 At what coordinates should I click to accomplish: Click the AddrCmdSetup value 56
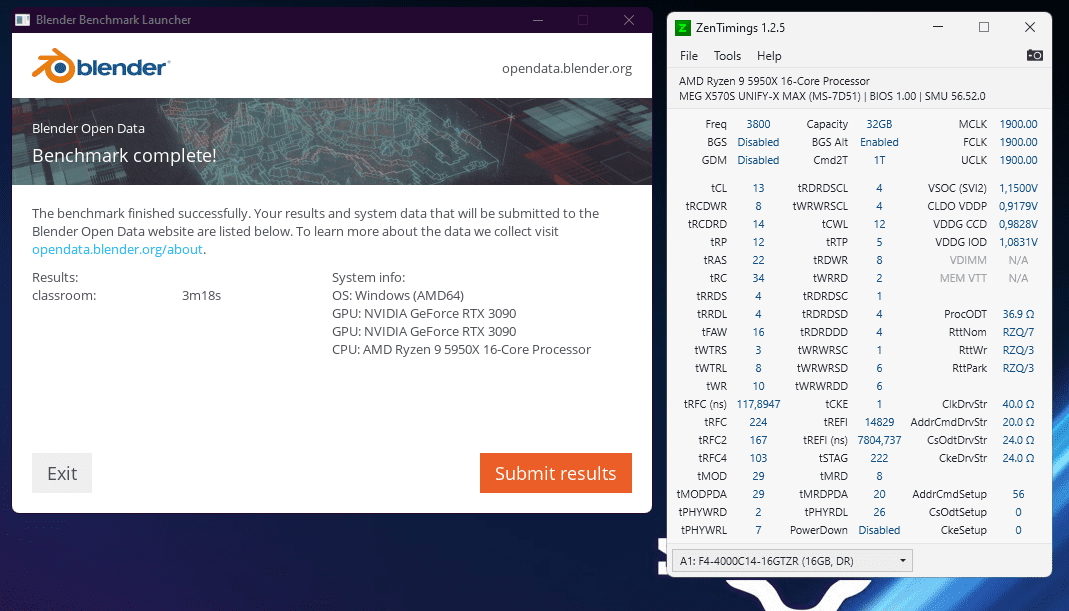coord(1019,494)
